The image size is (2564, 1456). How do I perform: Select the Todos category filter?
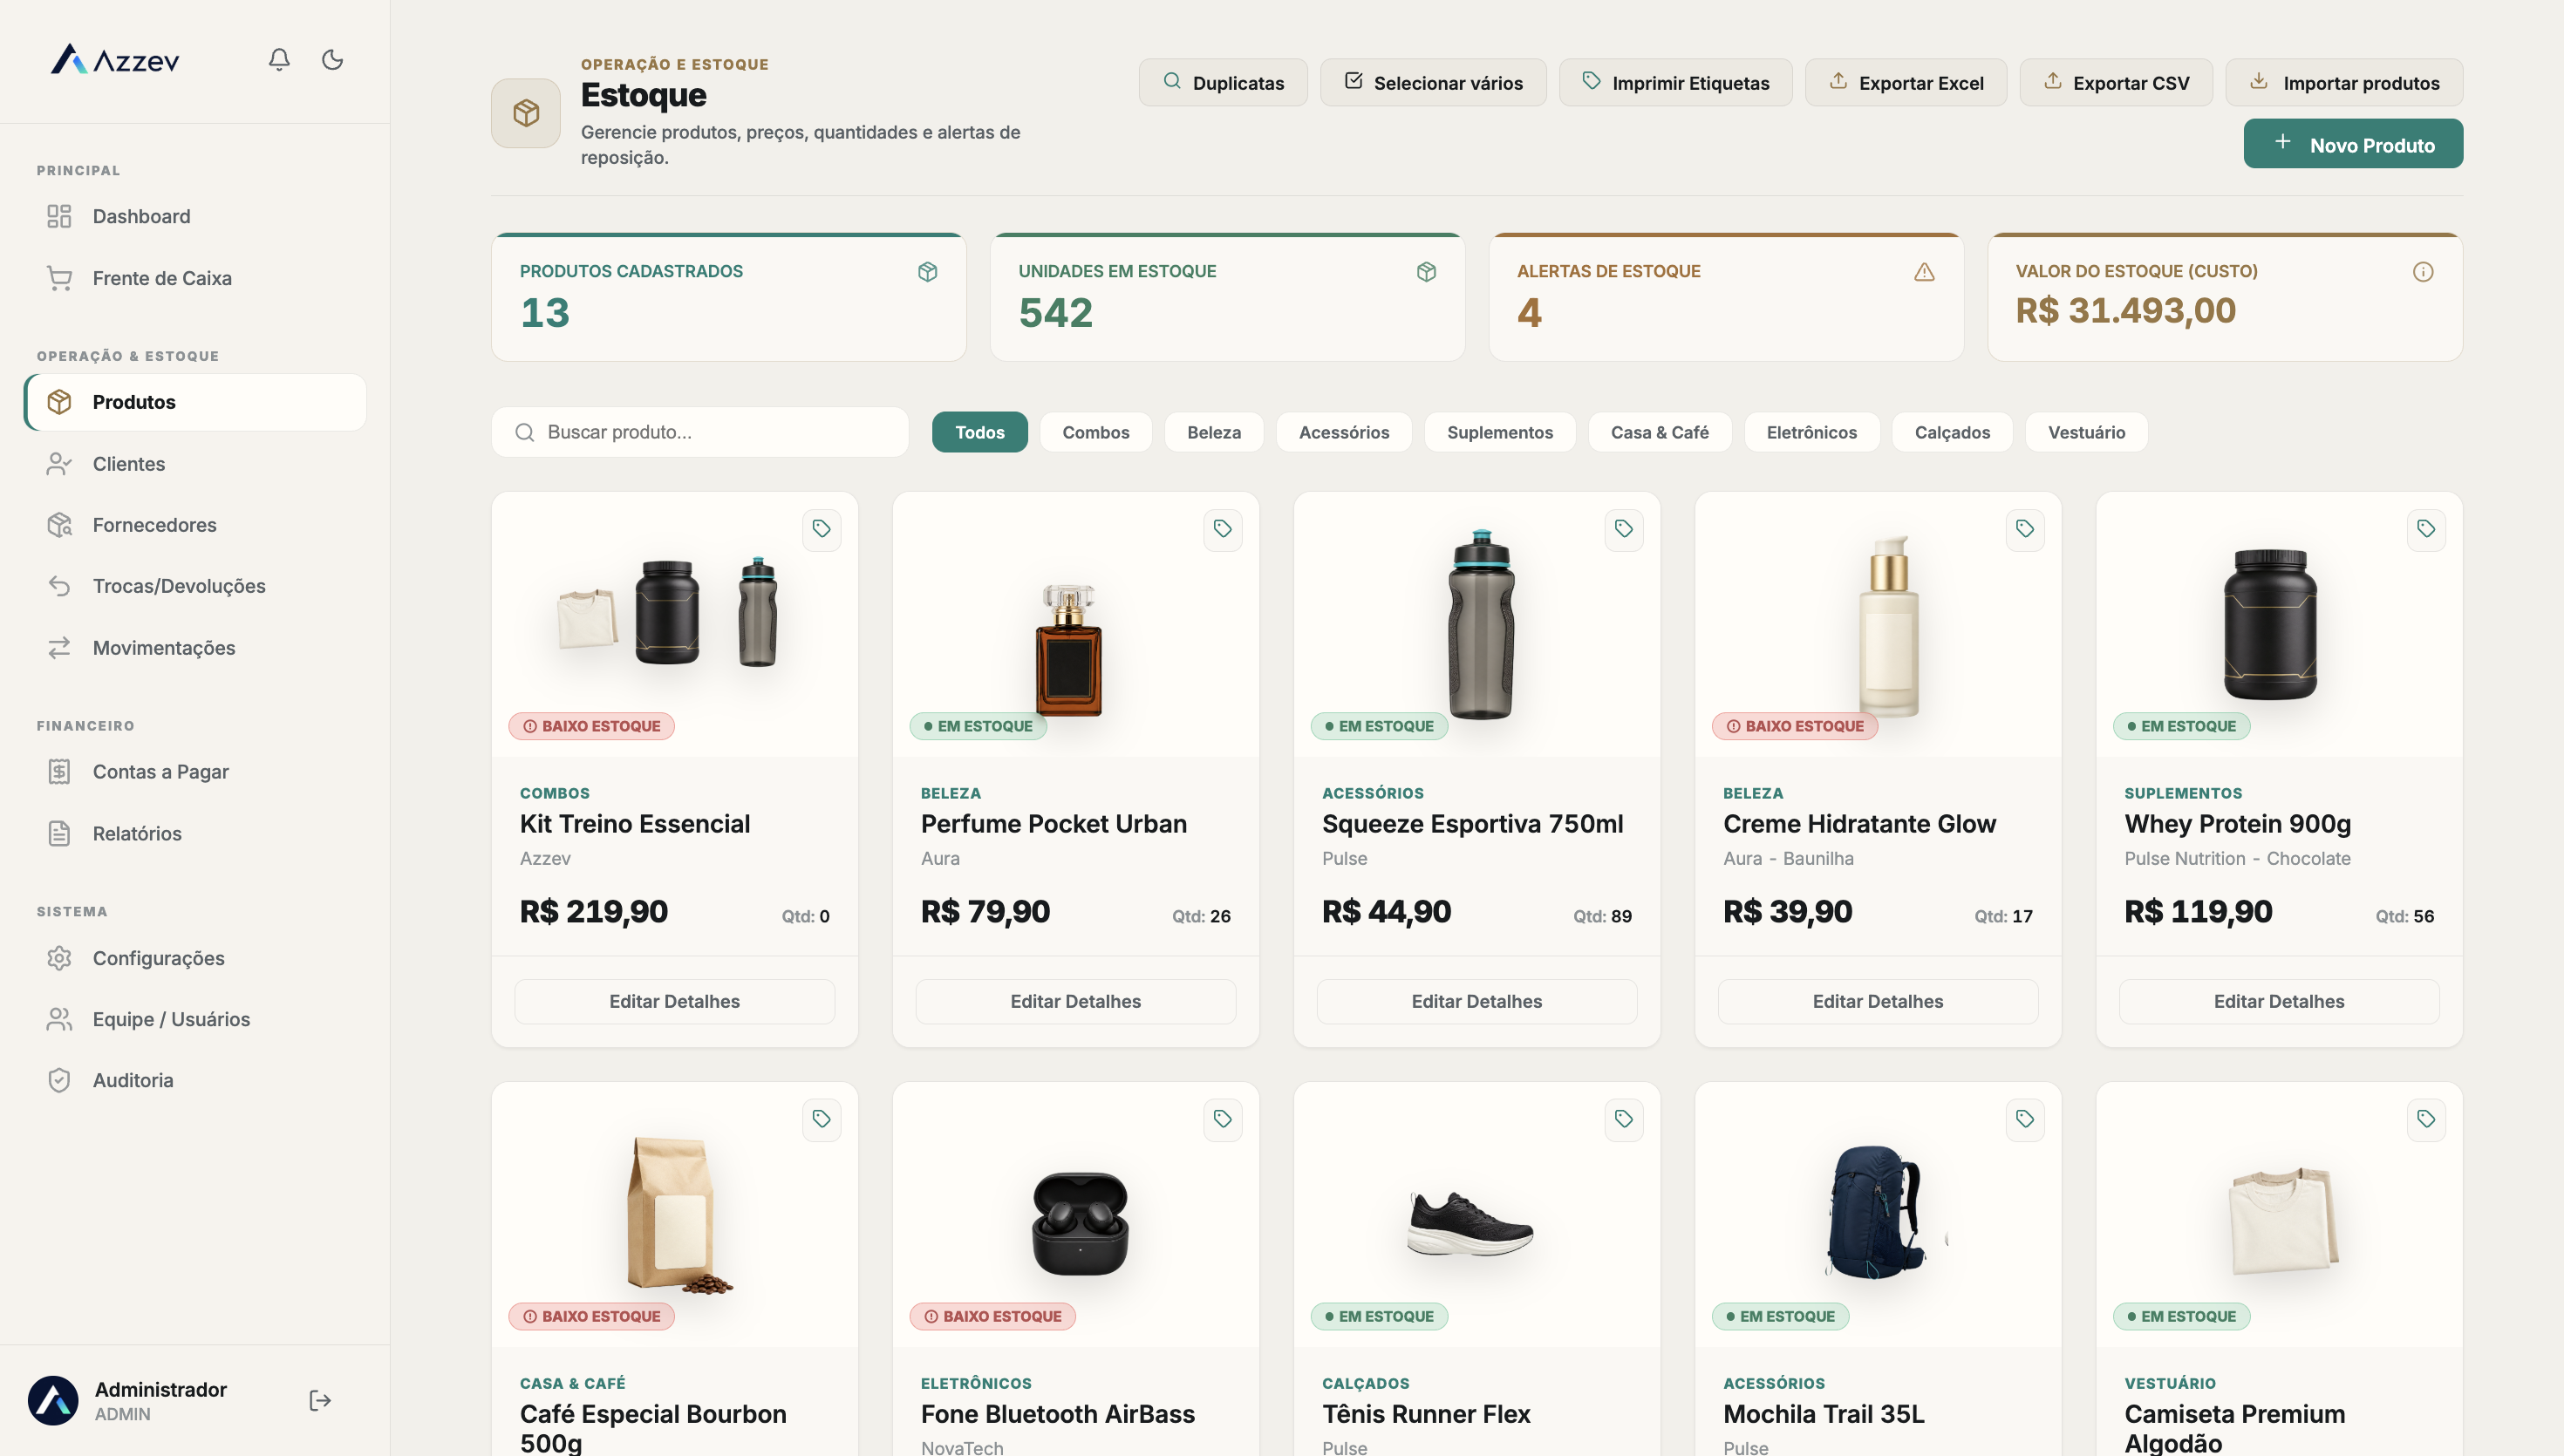(x=979, y=432)
